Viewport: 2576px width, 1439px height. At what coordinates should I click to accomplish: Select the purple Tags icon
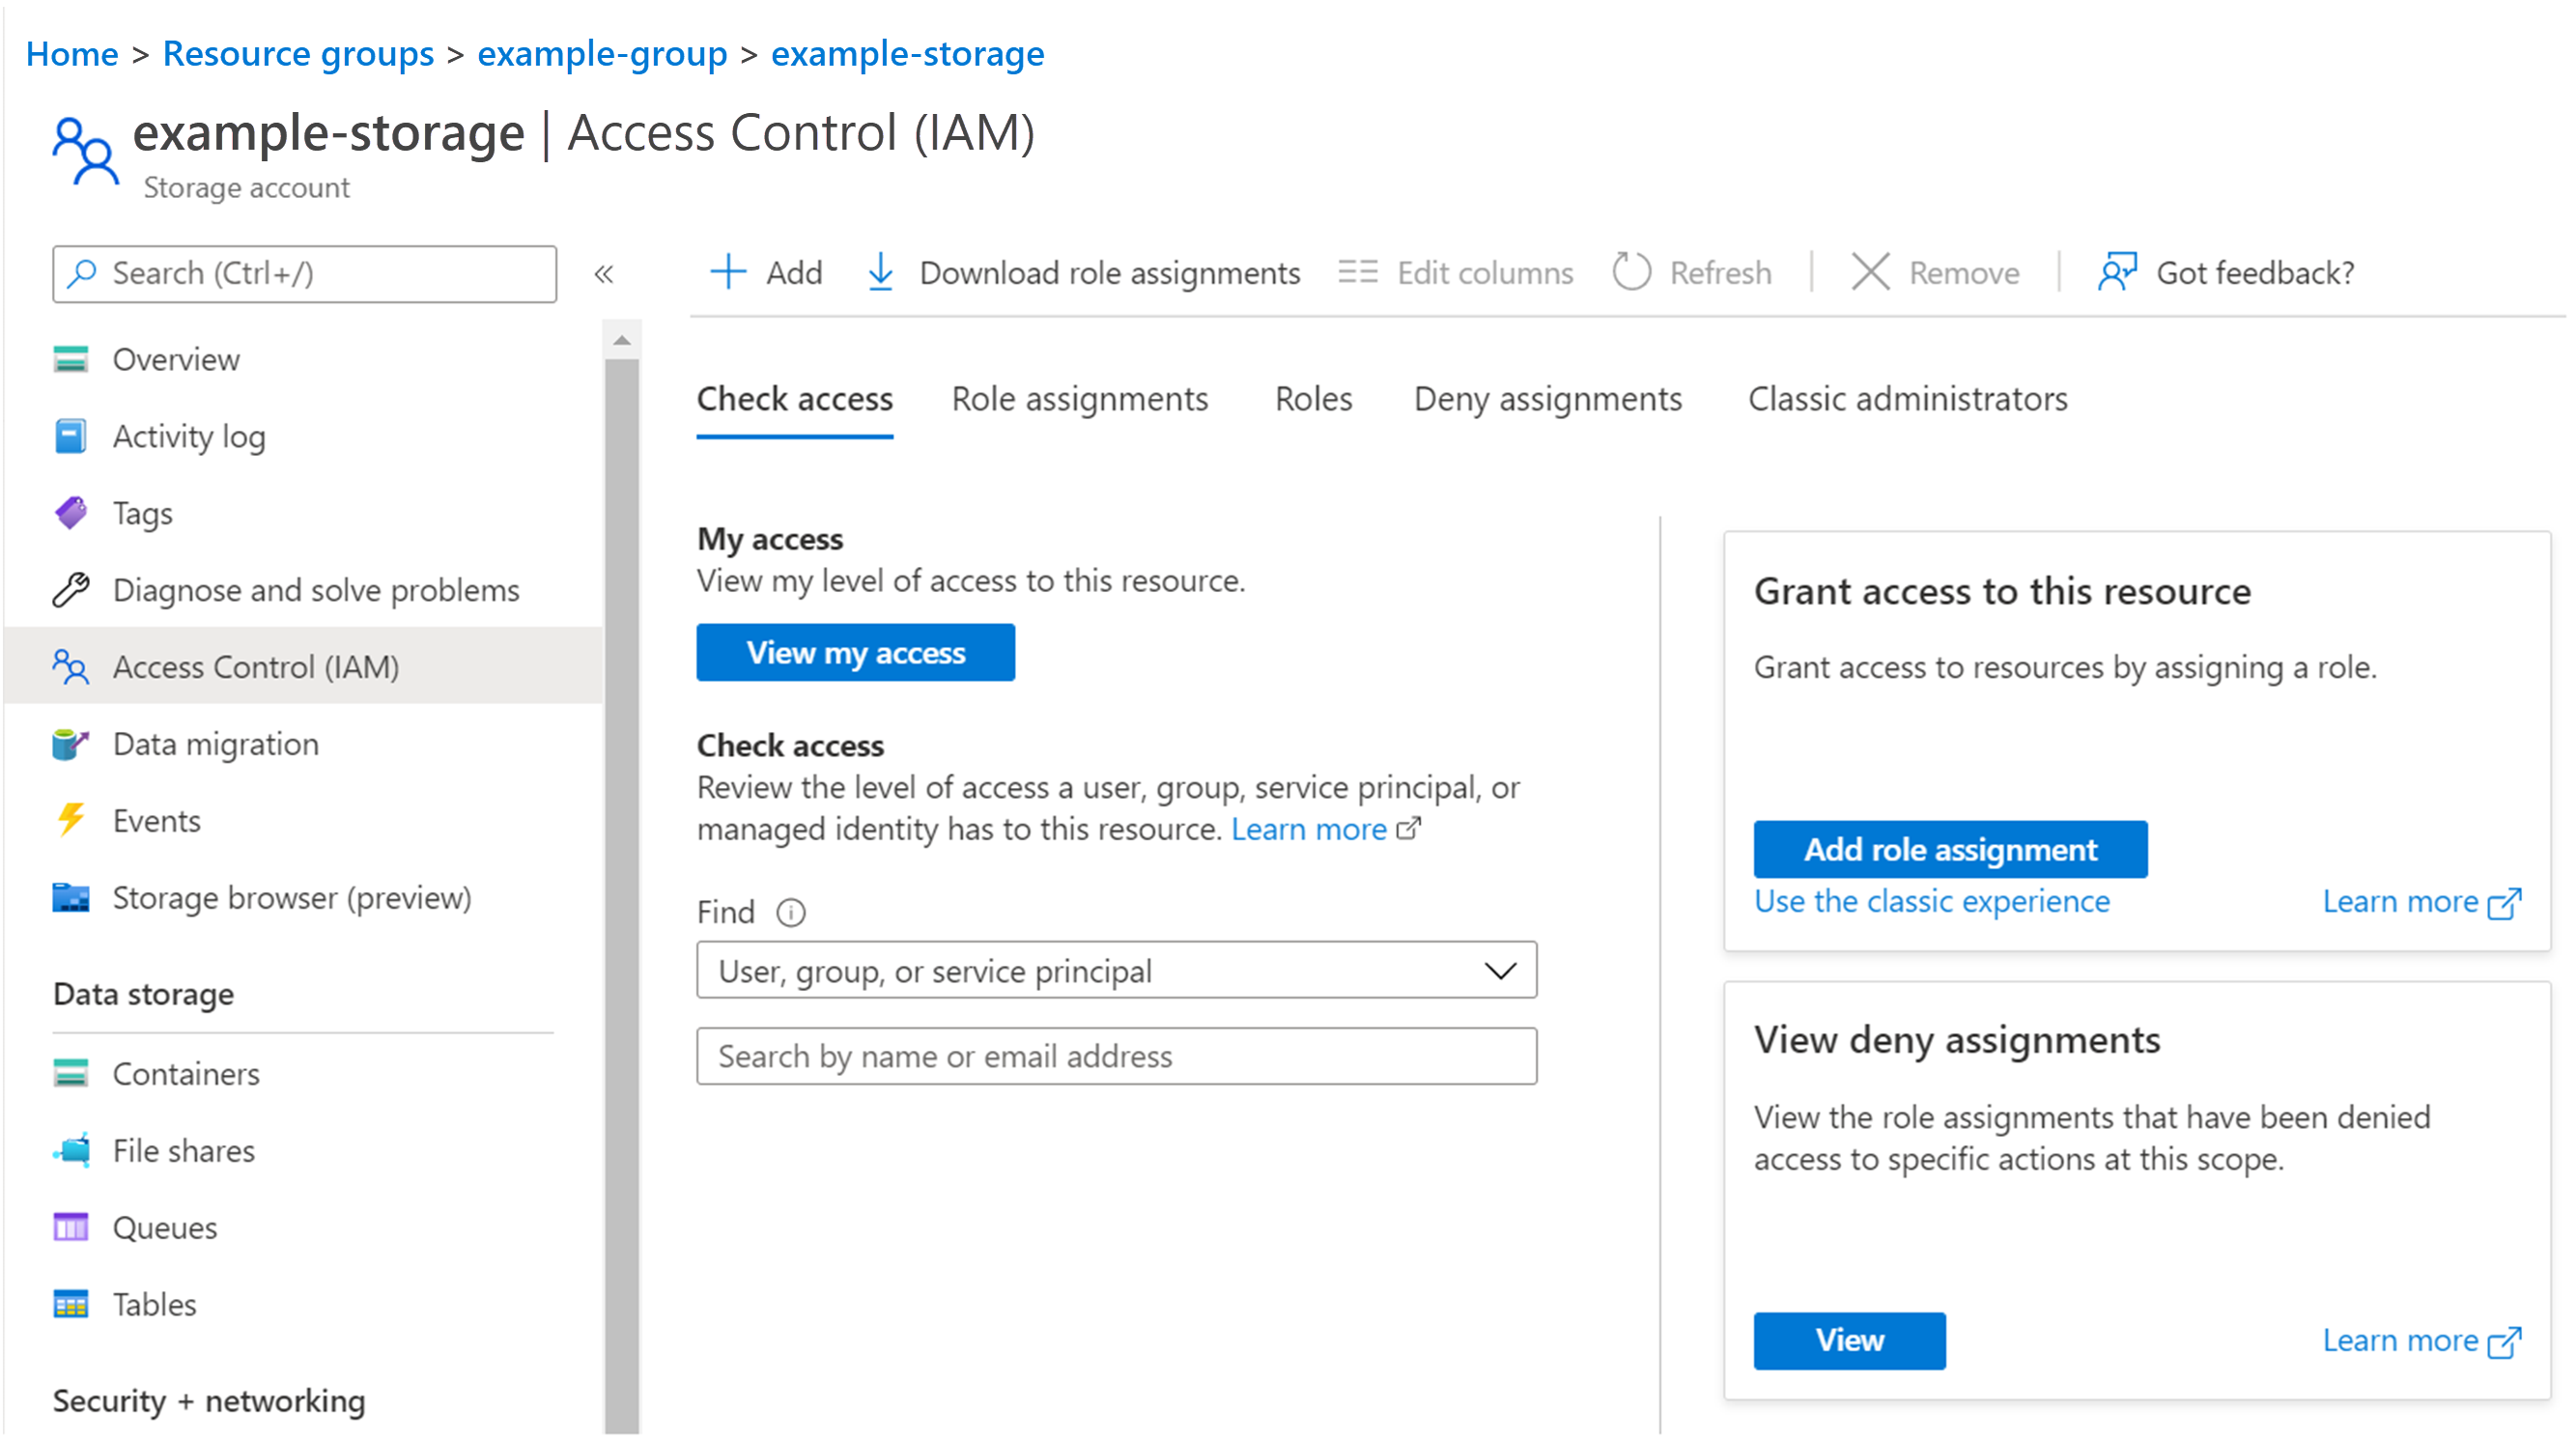71,513
